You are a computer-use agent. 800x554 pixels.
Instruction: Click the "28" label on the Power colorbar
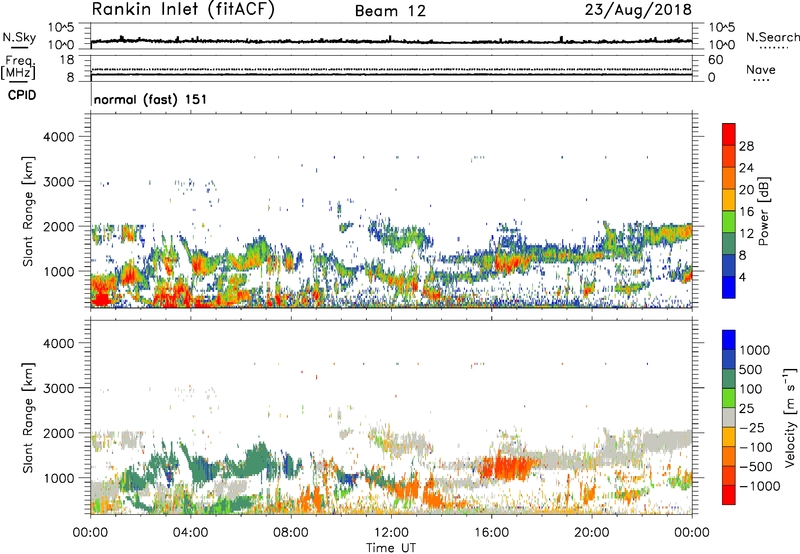(746, 146)
